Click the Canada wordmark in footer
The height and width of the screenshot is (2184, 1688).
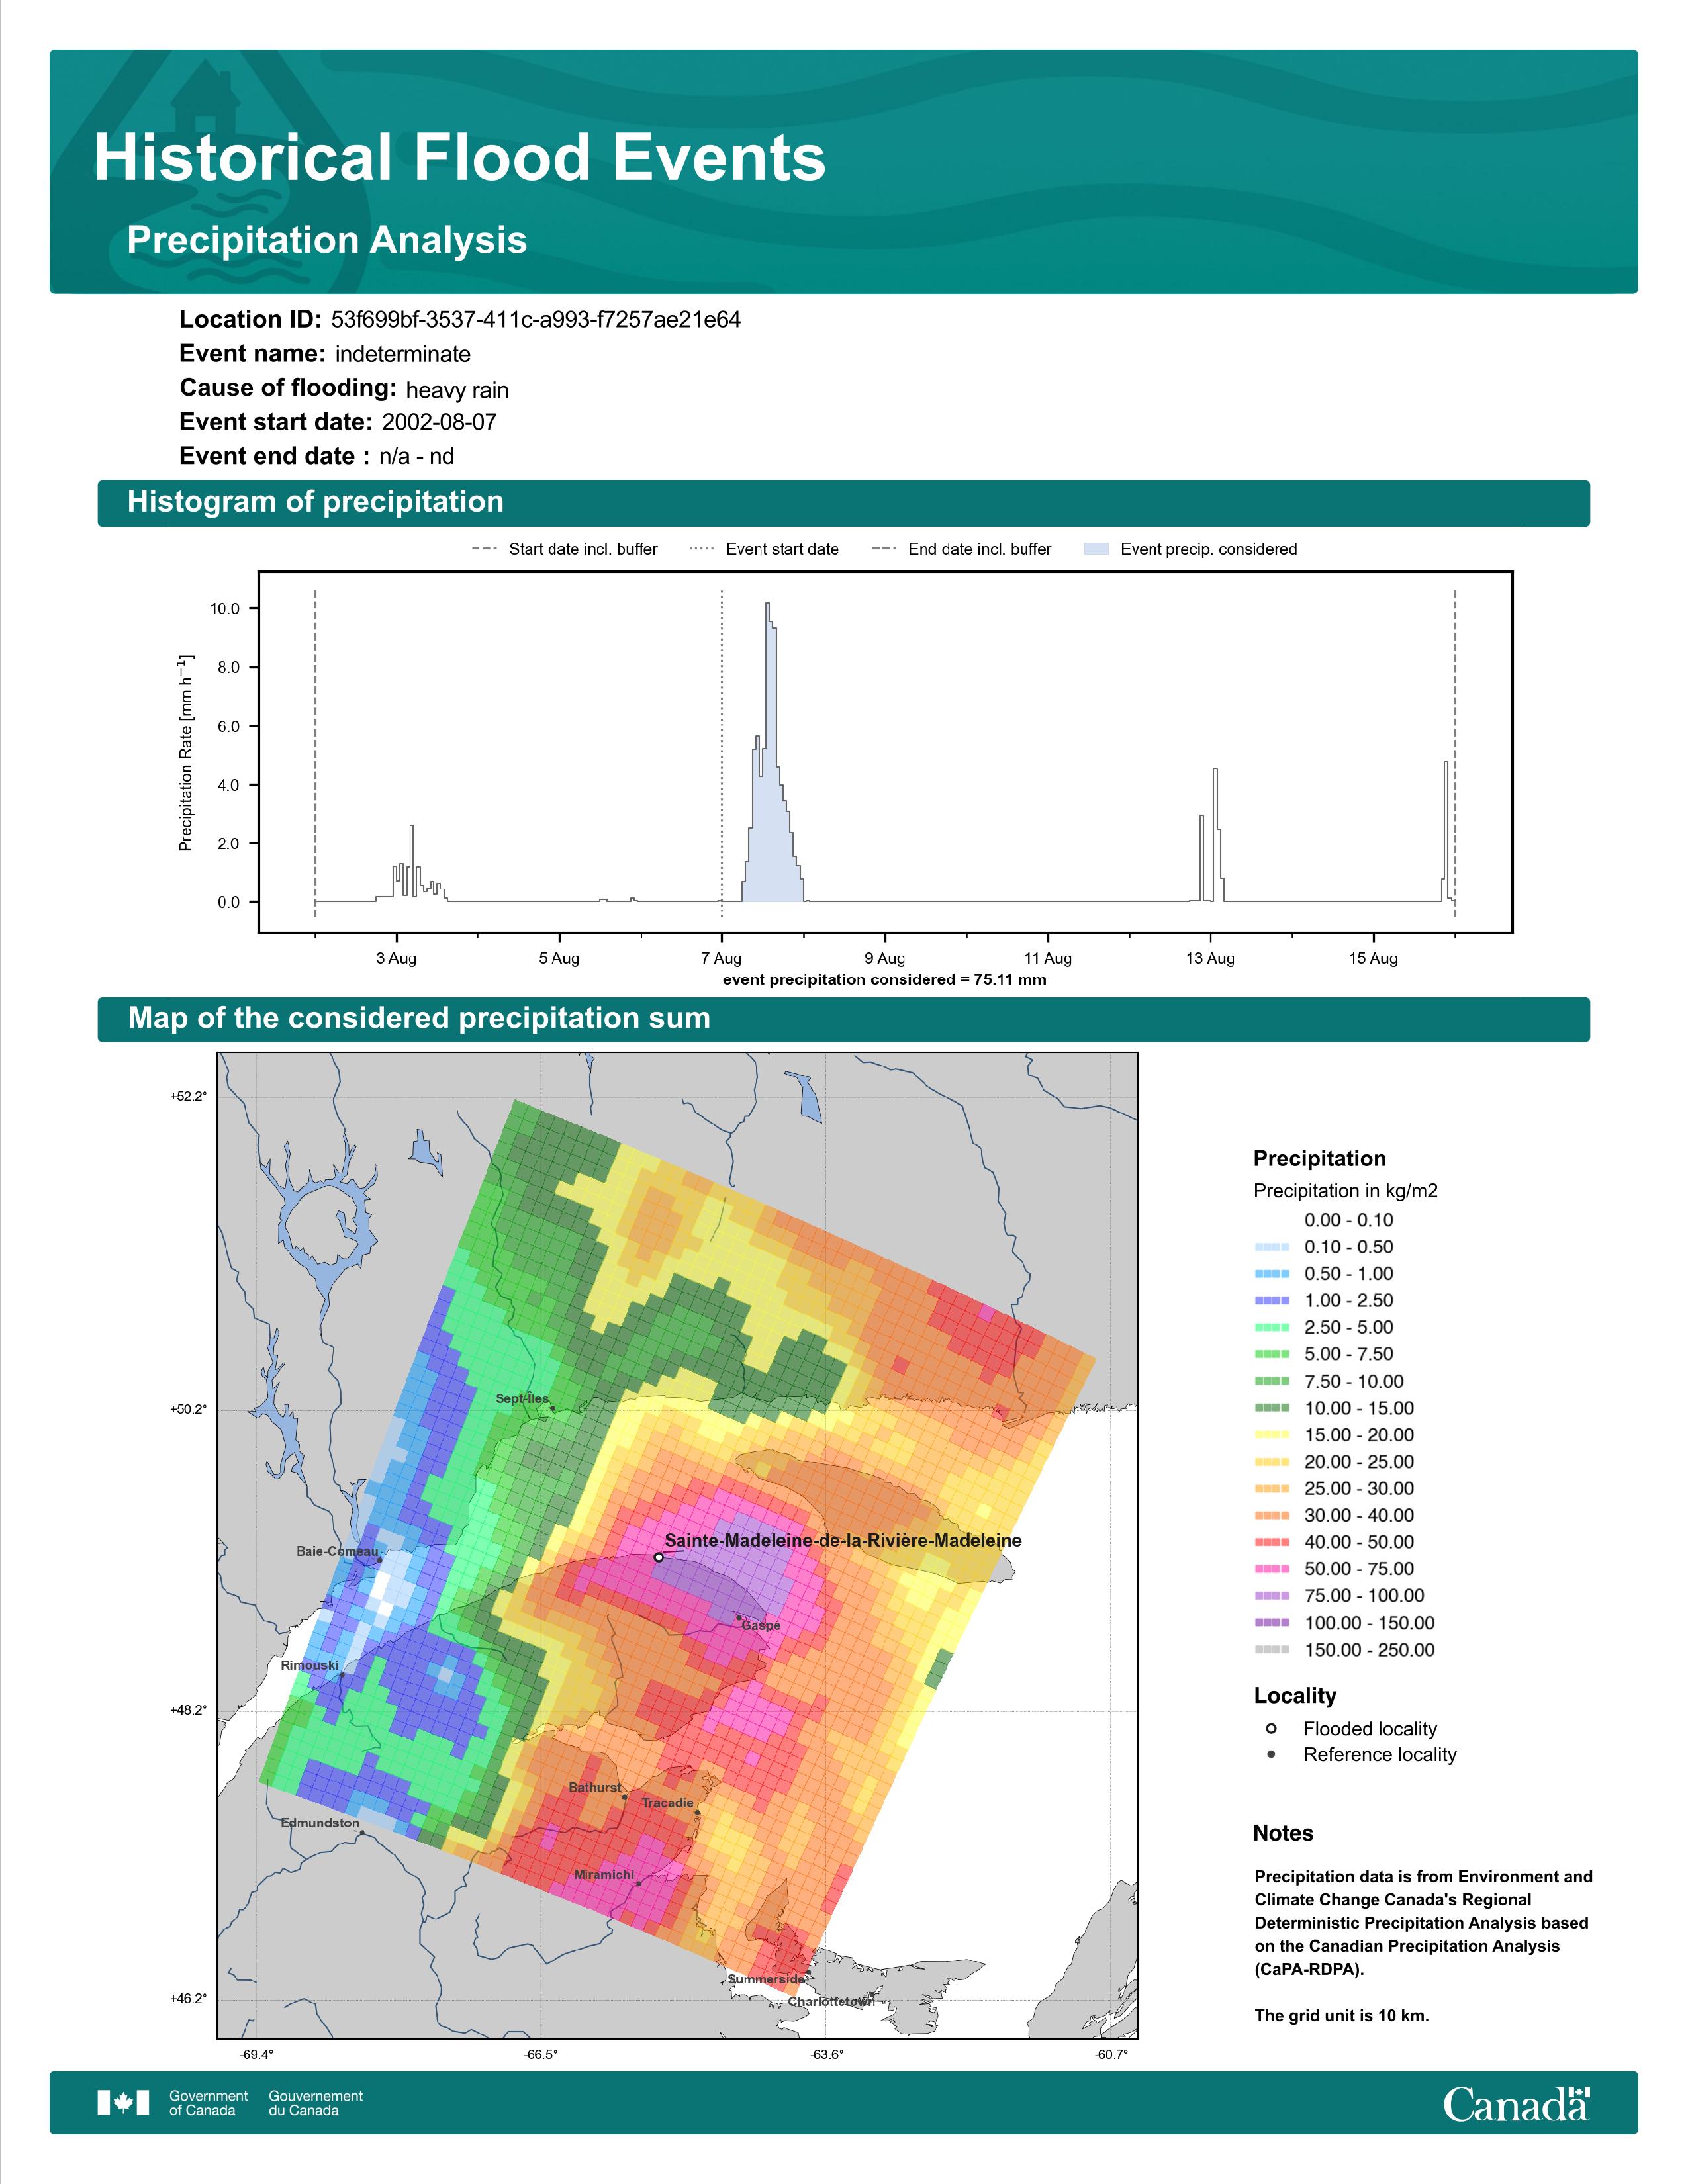coord(1516,2104)
